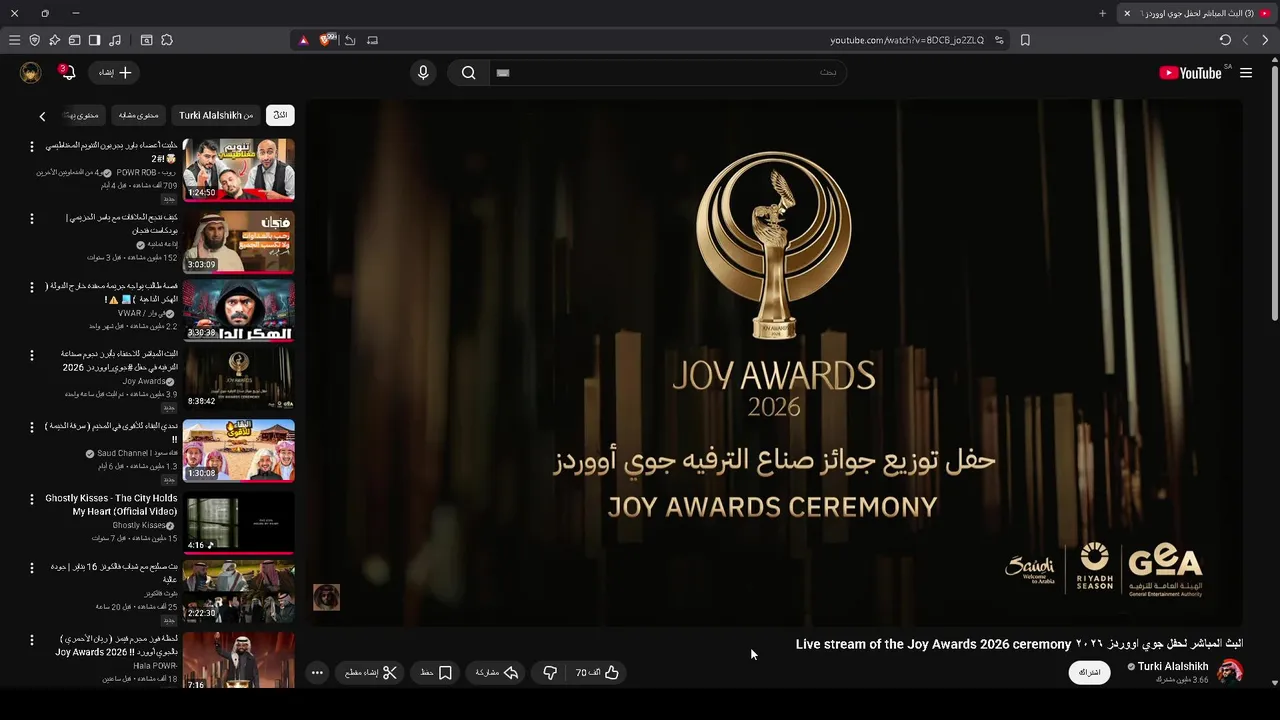1280x720 pixels.
Task: Open the YouTube guide hamburger menu
Action: [x=1246, y=73]
